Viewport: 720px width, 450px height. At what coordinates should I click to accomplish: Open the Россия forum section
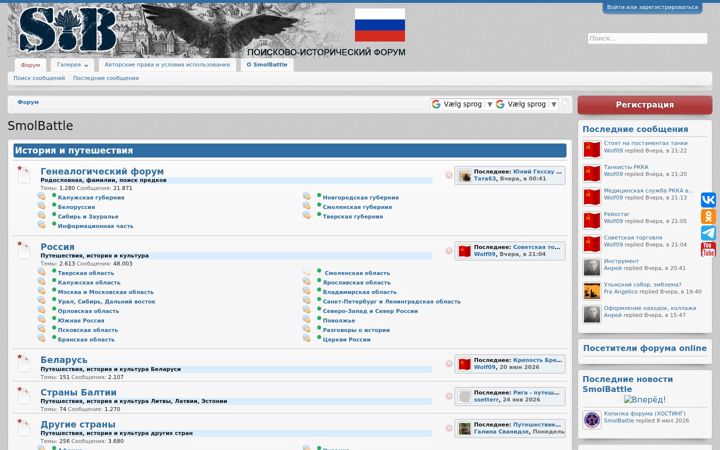(57, 247)
